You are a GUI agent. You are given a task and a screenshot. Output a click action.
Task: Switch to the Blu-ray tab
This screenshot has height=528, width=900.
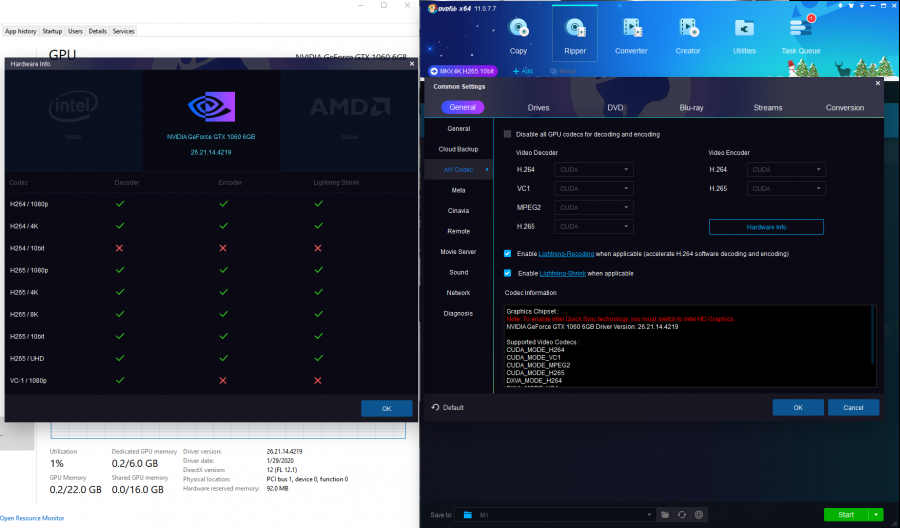point(691,107)
